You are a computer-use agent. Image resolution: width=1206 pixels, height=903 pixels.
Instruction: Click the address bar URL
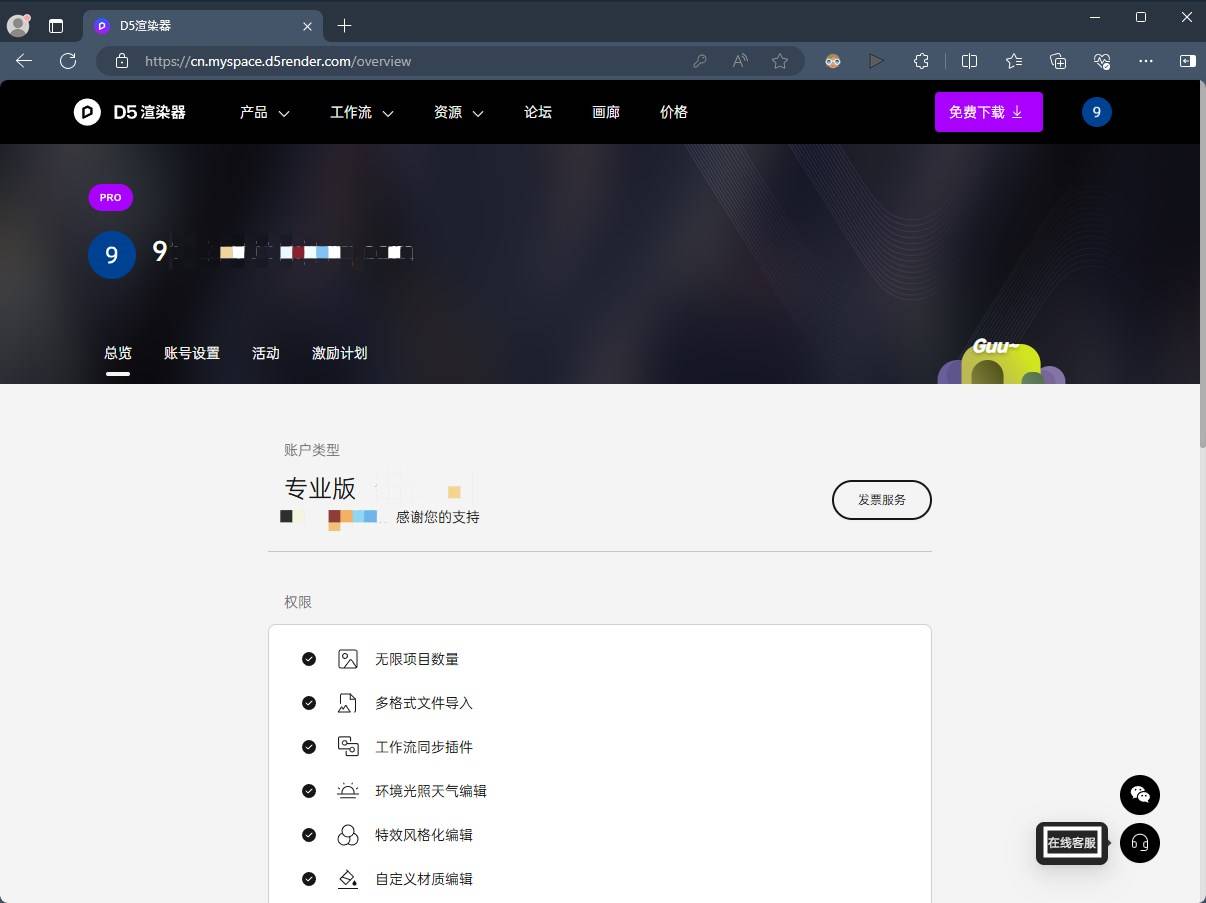point(278,61)
